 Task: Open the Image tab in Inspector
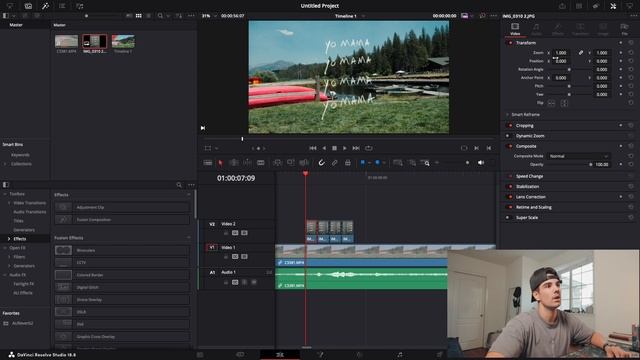click(x=602, y=29)
